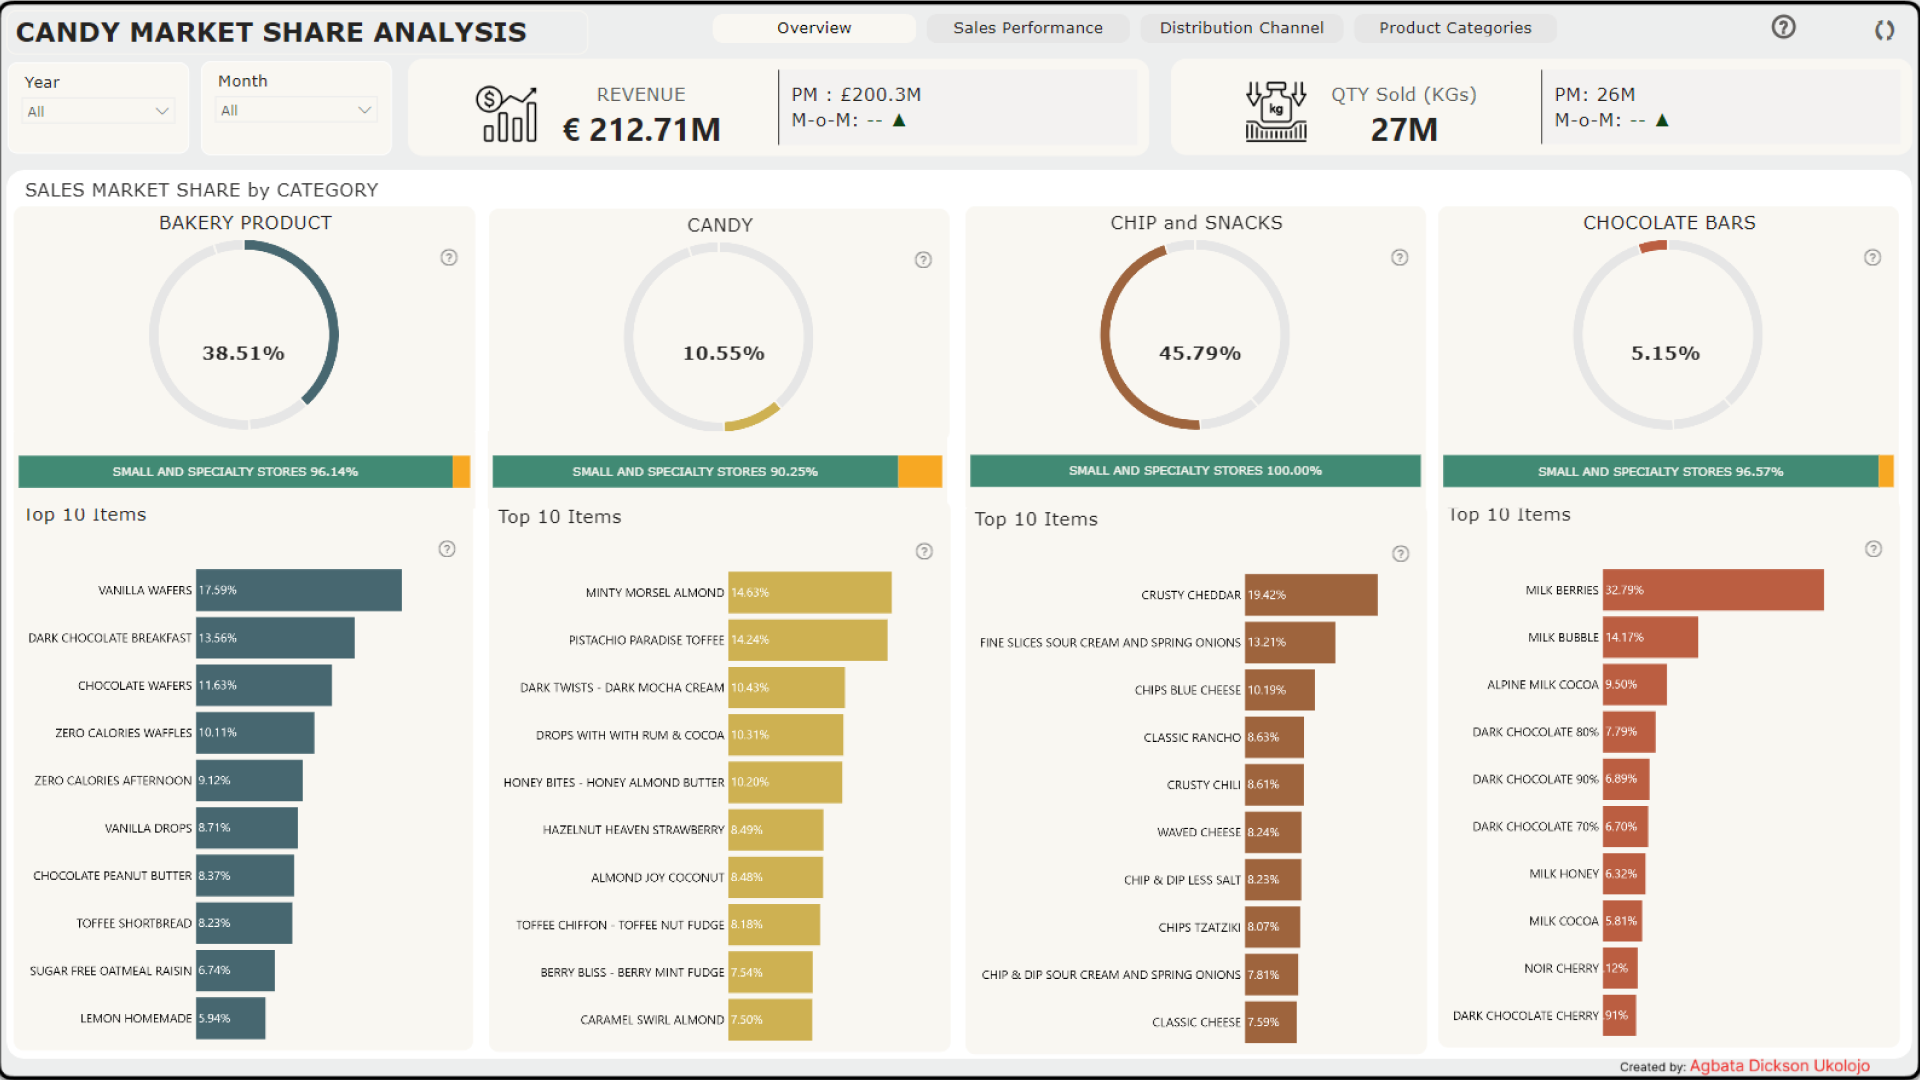Follow the Agbata Dickson Ukolojo creator link

[x=1779, y=1065]
